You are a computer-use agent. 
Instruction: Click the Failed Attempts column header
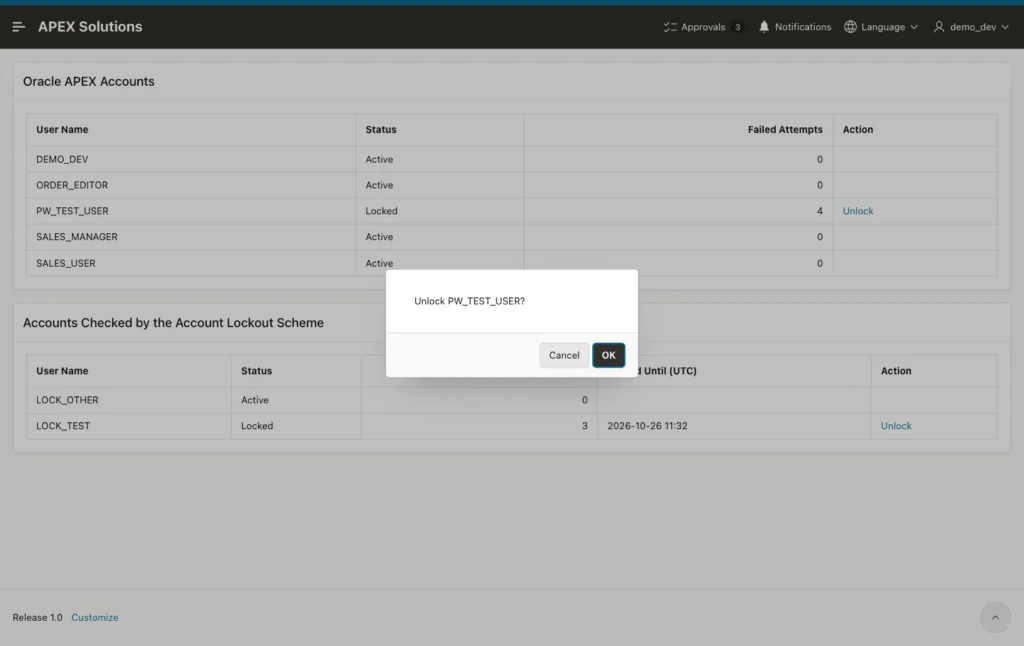(785, 129)
